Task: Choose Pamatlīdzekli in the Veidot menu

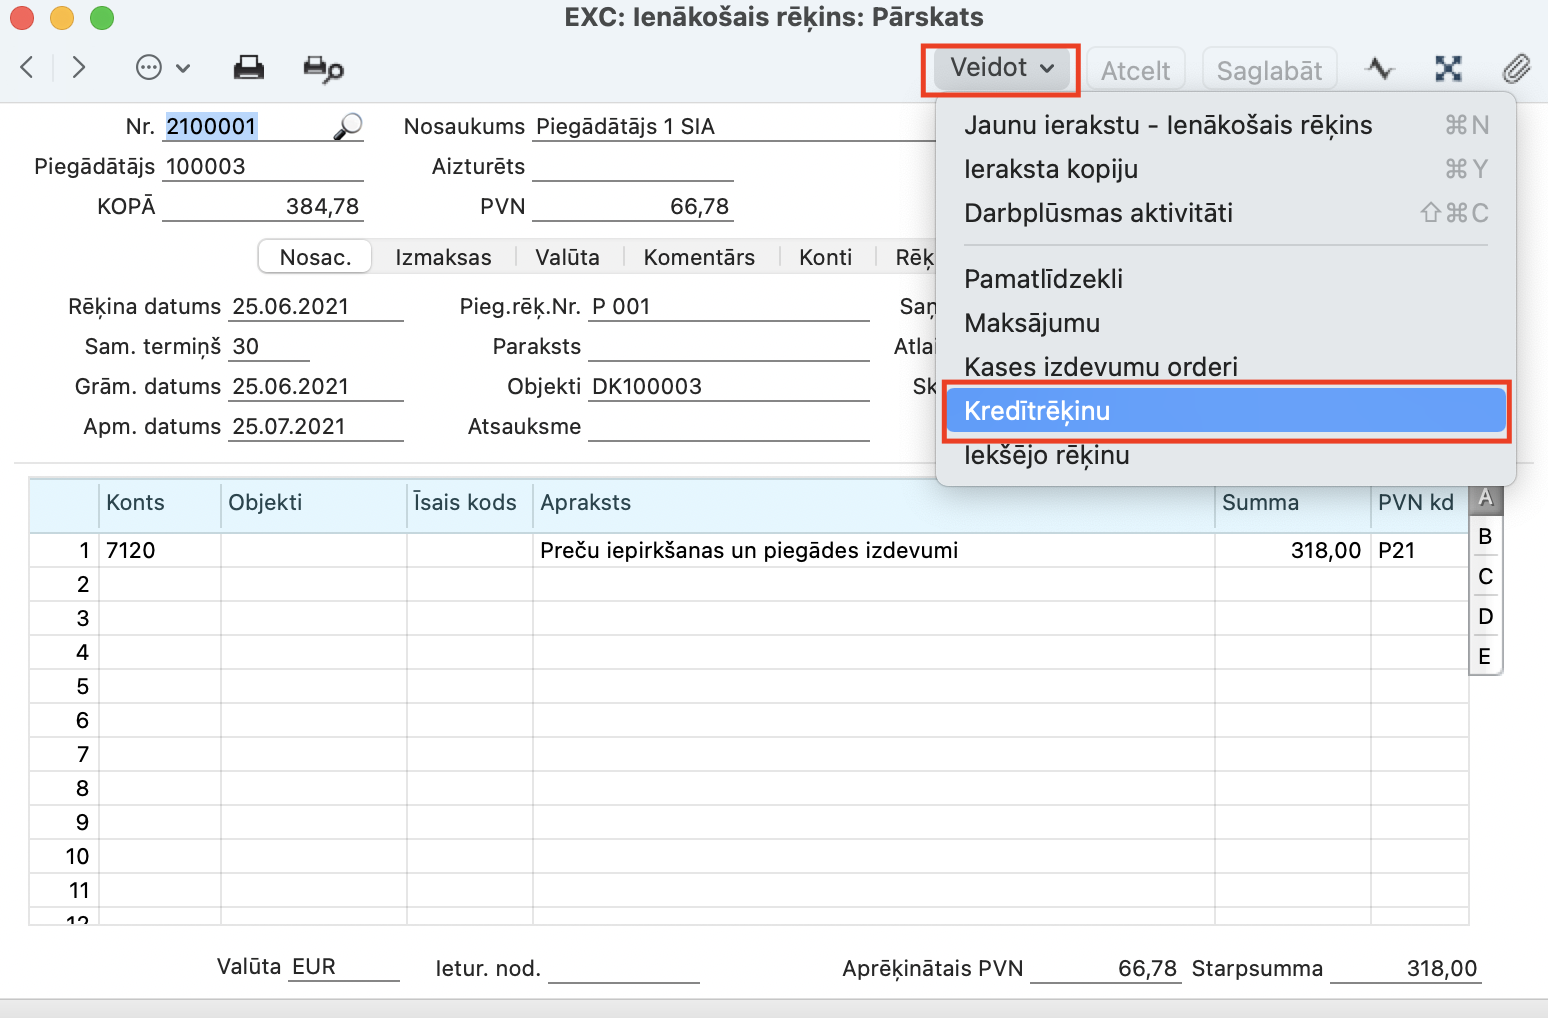Action: (1043, 279)
